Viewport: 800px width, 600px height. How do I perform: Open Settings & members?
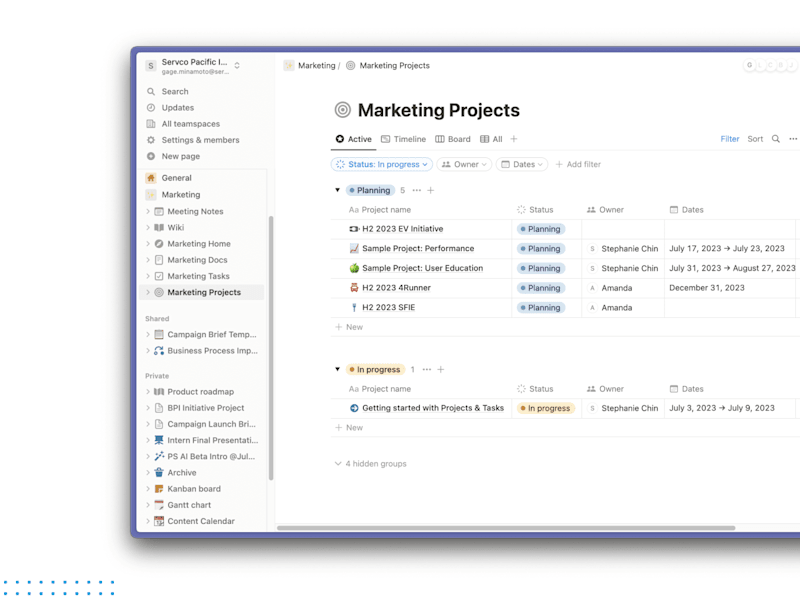coord(200,140)
